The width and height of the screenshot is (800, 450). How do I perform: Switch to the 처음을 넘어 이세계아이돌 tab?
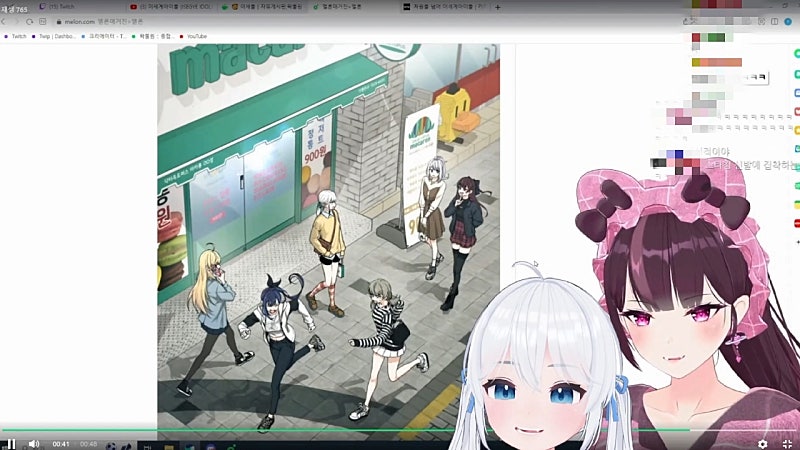coord(445,7)
